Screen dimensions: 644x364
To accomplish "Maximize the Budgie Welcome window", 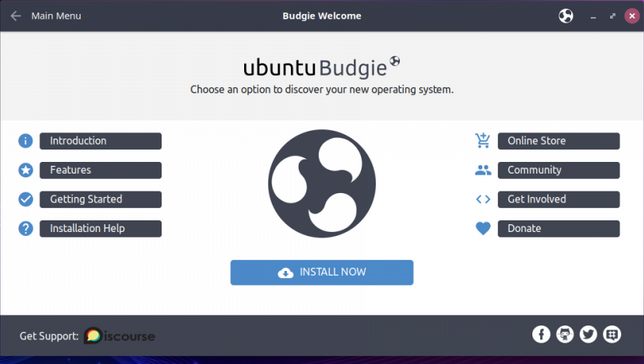I will pyautogui.click(x=612, y=16).
